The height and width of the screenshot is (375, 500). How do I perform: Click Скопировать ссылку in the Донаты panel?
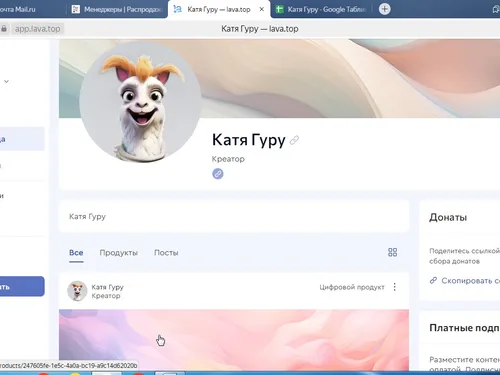coord(465,281)
